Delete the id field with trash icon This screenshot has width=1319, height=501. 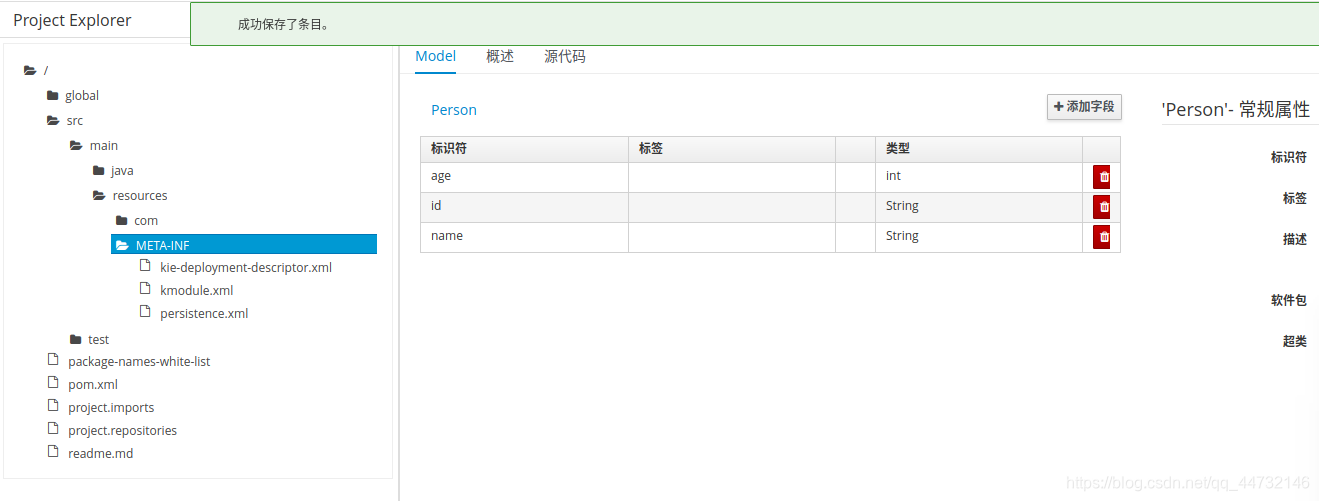tap(1101, 207)
